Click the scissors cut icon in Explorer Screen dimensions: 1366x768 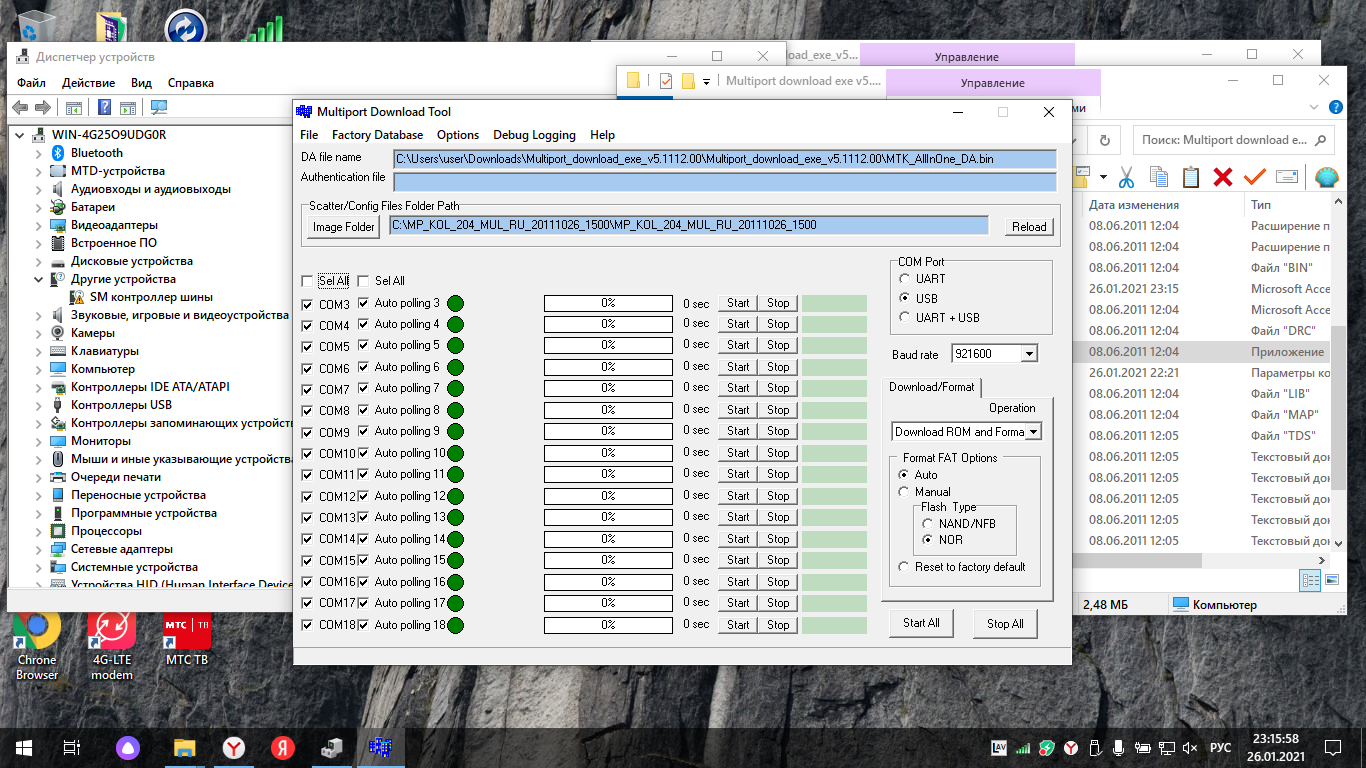[1126, 177]
